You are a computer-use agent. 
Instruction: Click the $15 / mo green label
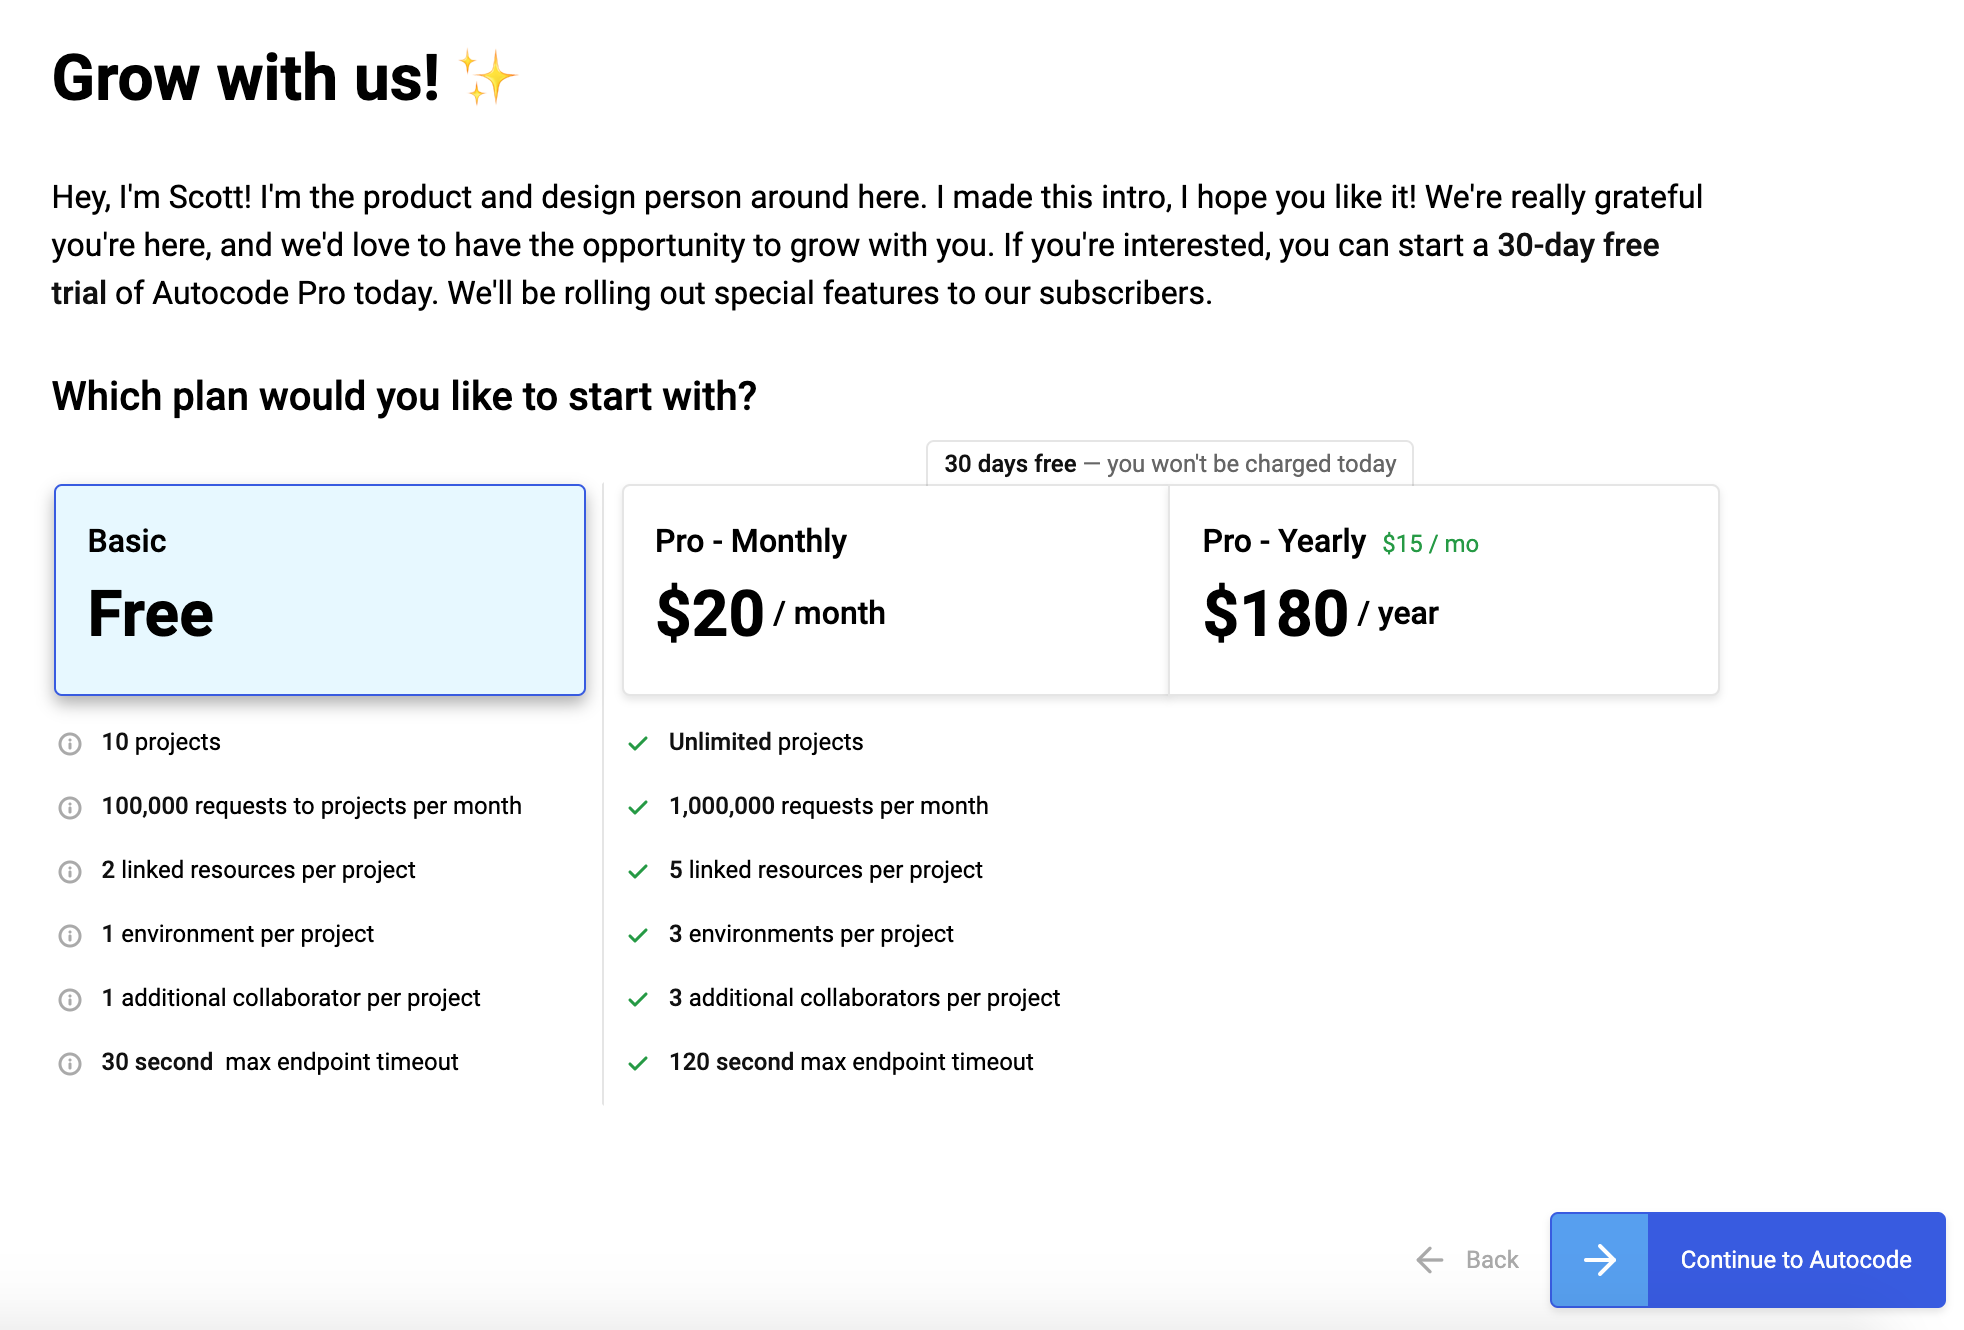click(x=1430, y=544)
